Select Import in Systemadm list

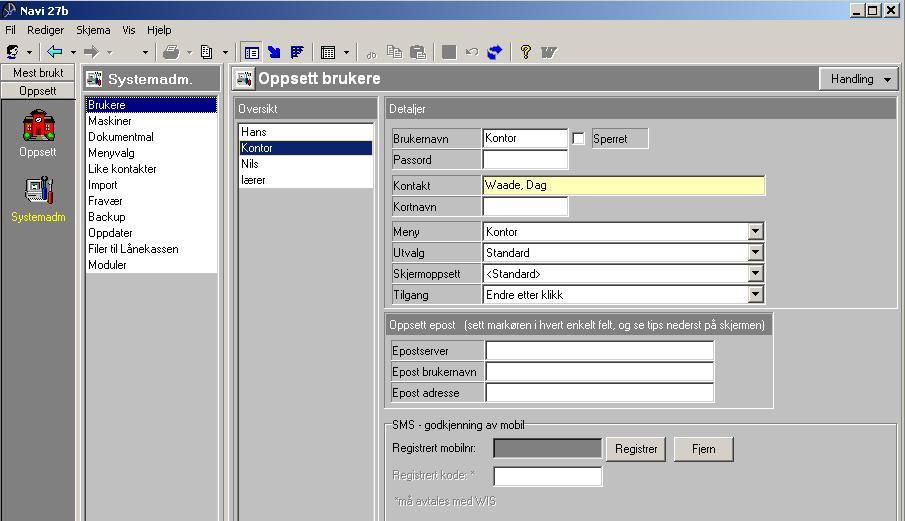pyautogui.click(x=151, y=185)
